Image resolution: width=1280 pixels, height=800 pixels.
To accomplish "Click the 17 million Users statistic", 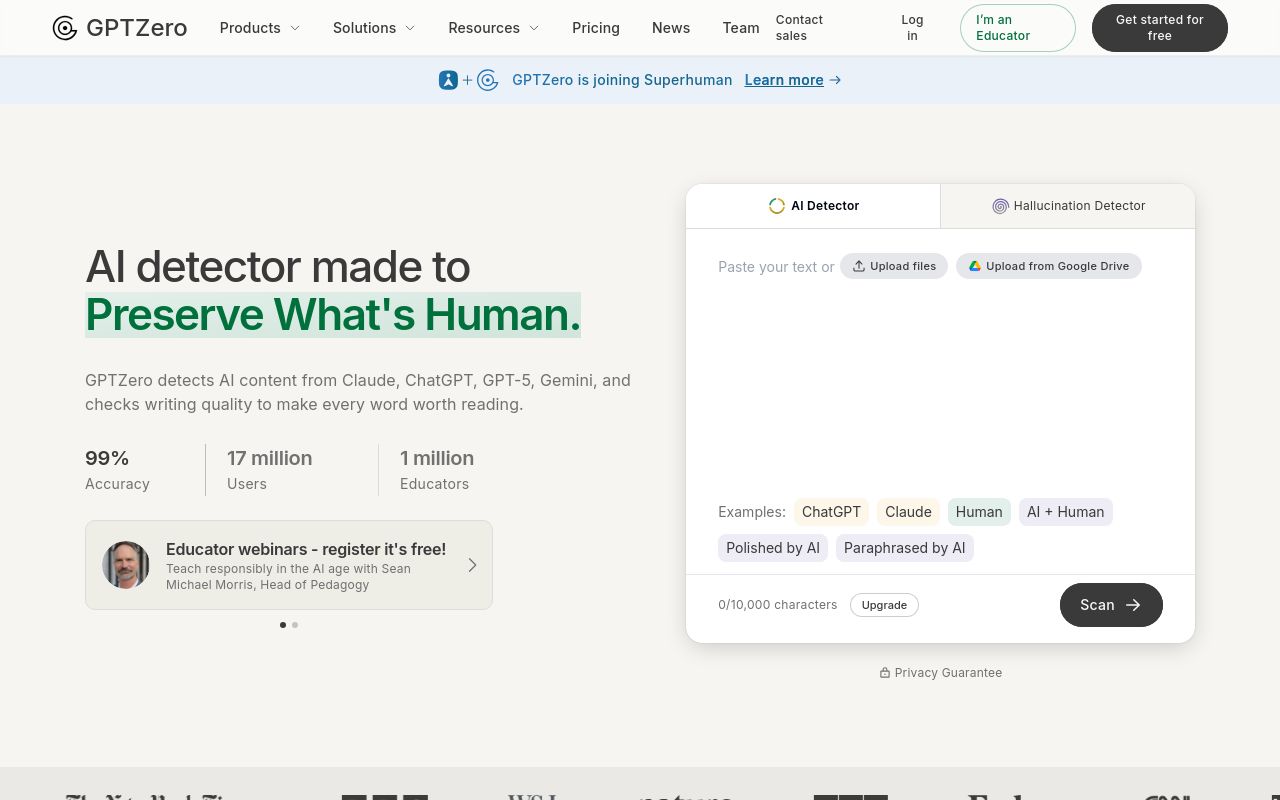I will (269, 470).
